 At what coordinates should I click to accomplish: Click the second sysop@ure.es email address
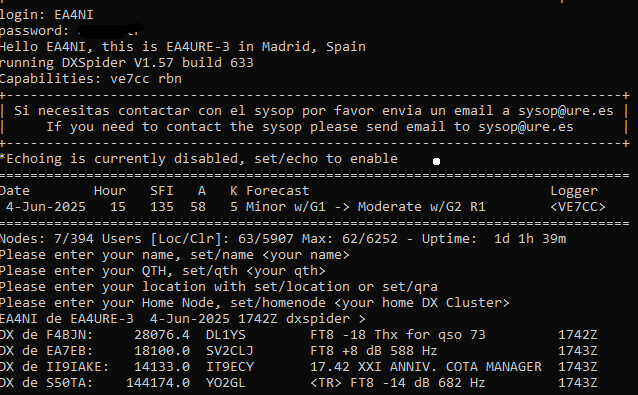526,127
